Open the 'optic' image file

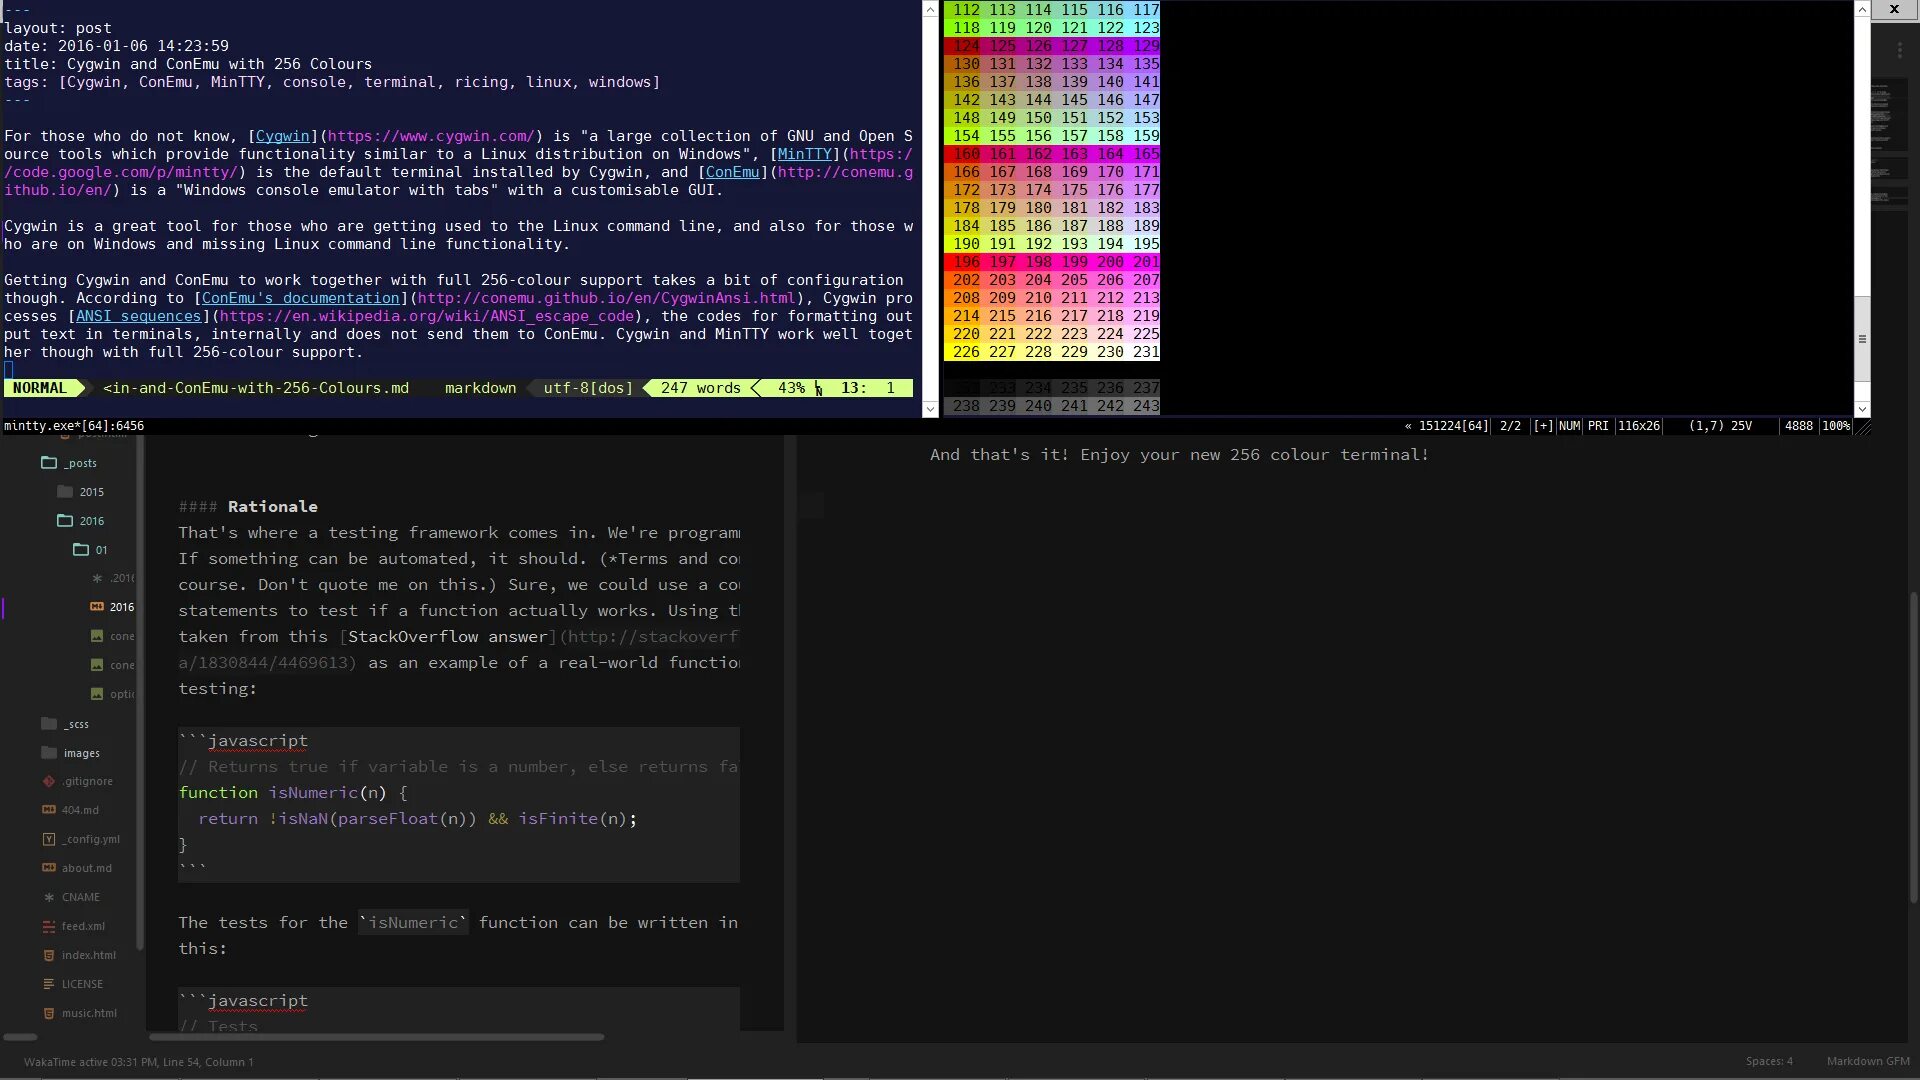coord(121,695)
